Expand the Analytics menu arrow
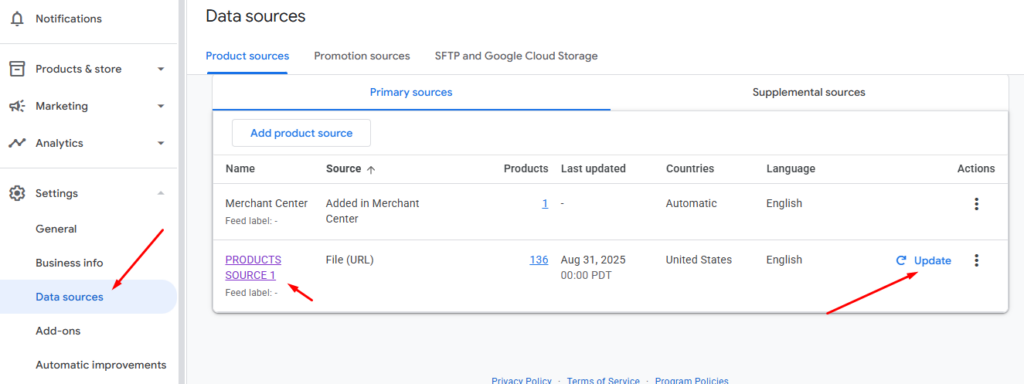 [161, 144]
